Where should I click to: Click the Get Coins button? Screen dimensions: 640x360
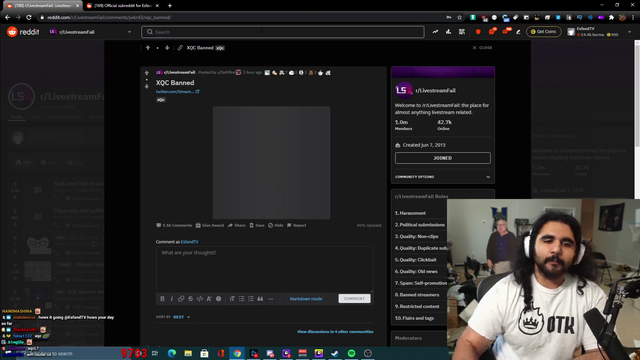(544, 31)
